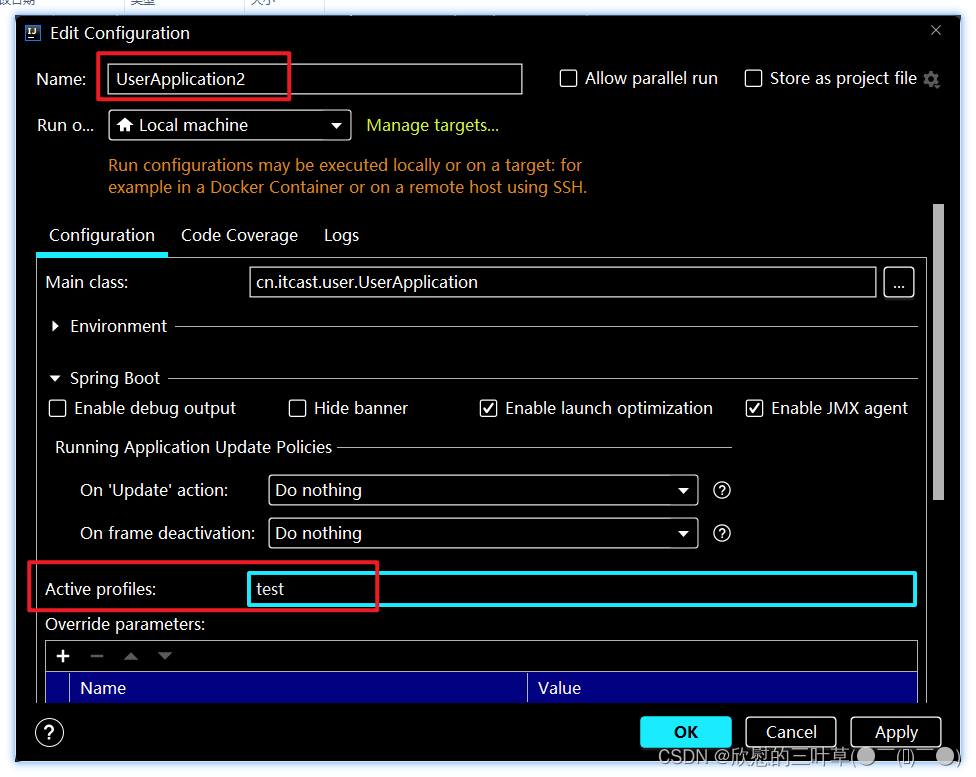Switch to the Code Coverage tab

click(x=240, y=235)
